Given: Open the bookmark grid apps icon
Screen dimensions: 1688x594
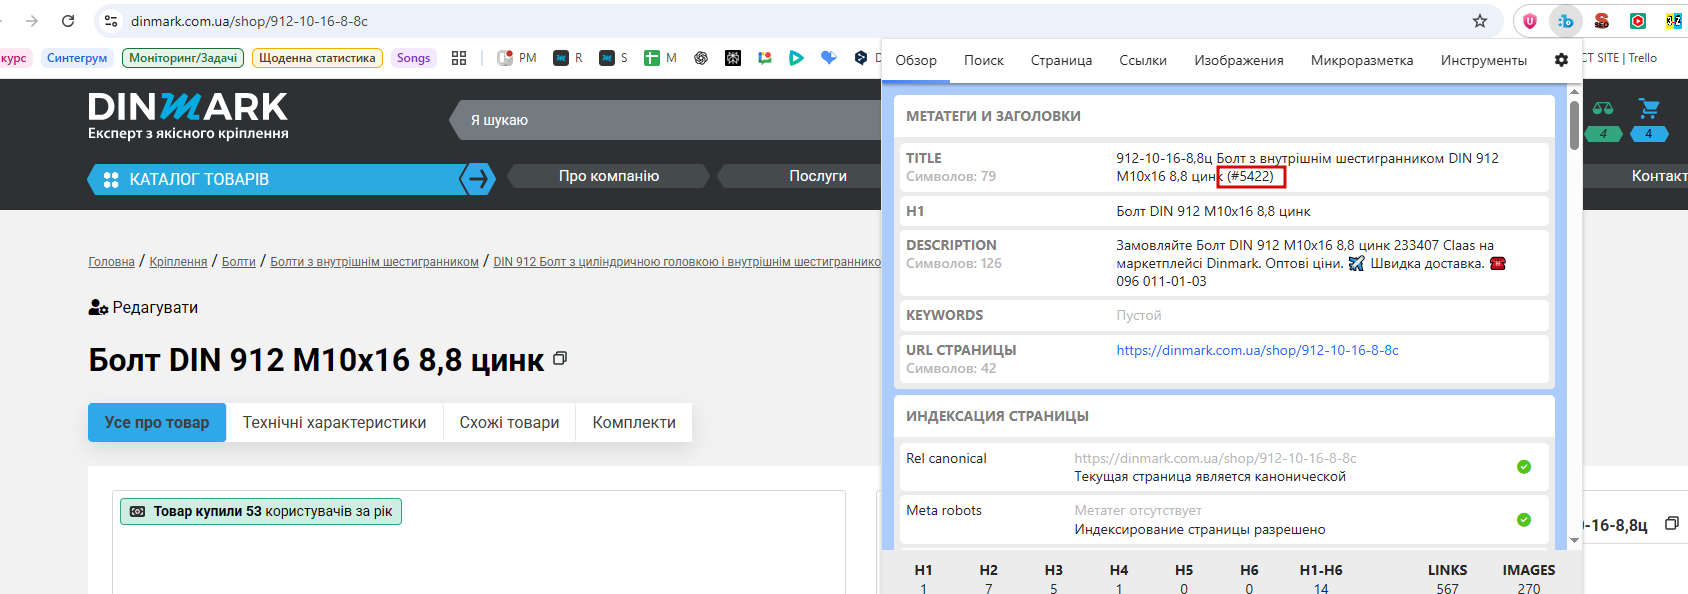Looking at the screenshot, I should pyautogui.click(x=459, y=58).
